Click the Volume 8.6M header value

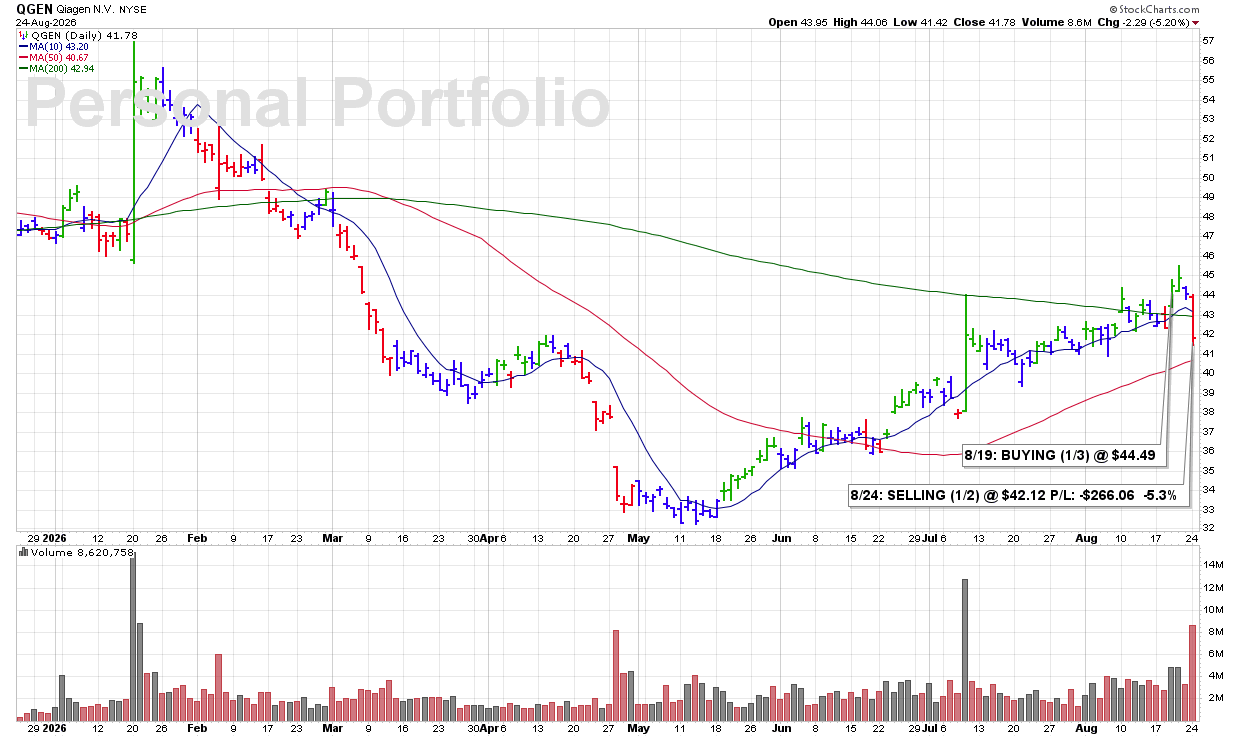[1058, 22]
